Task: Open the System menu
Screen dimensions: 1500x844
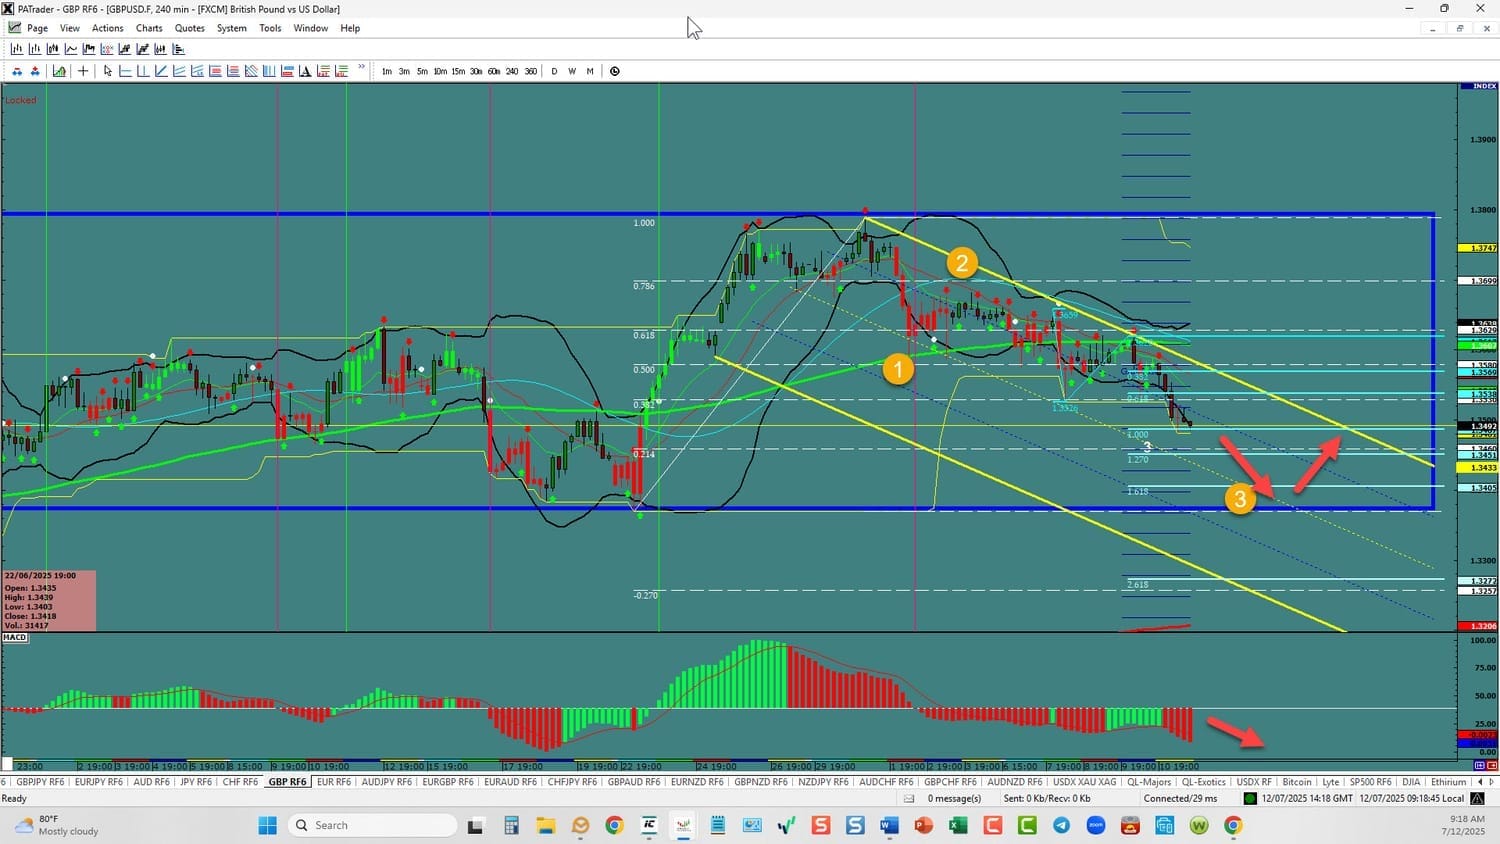Action: pos(232,28)
